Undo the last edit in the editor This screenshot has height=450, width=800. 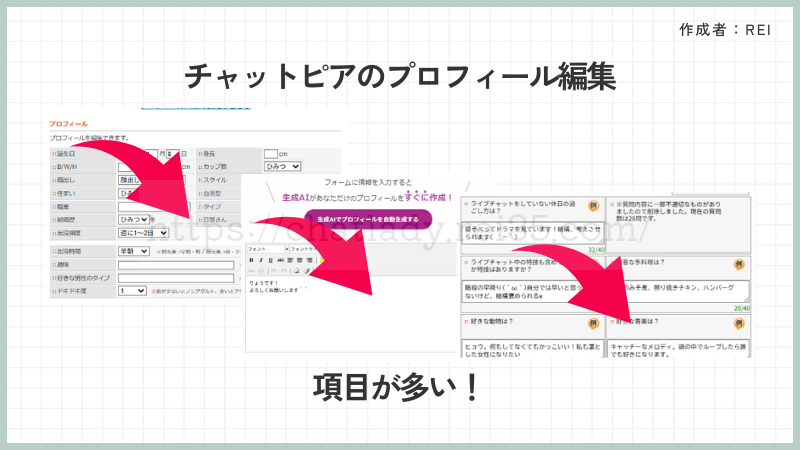click(x=273, y=271)
